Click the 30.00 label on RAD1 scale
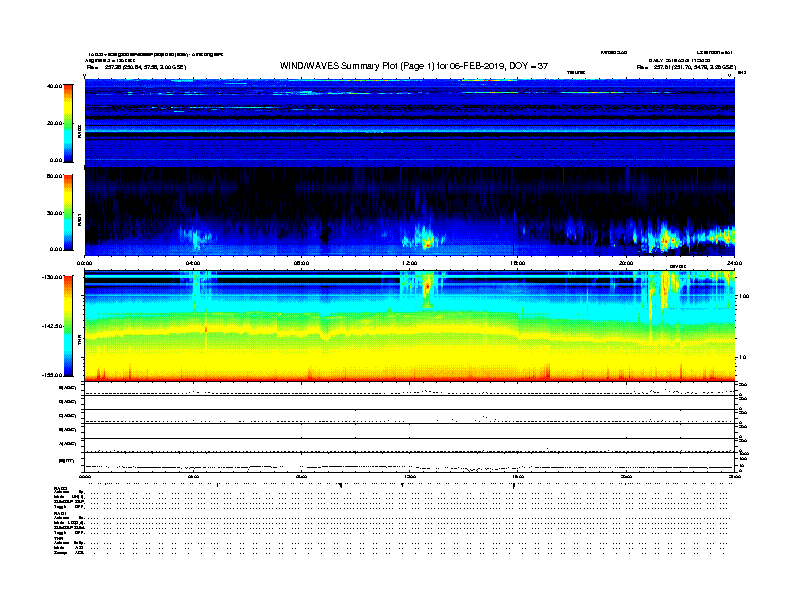792x612 pixels. pyautogui.click(x=54, y=213)
